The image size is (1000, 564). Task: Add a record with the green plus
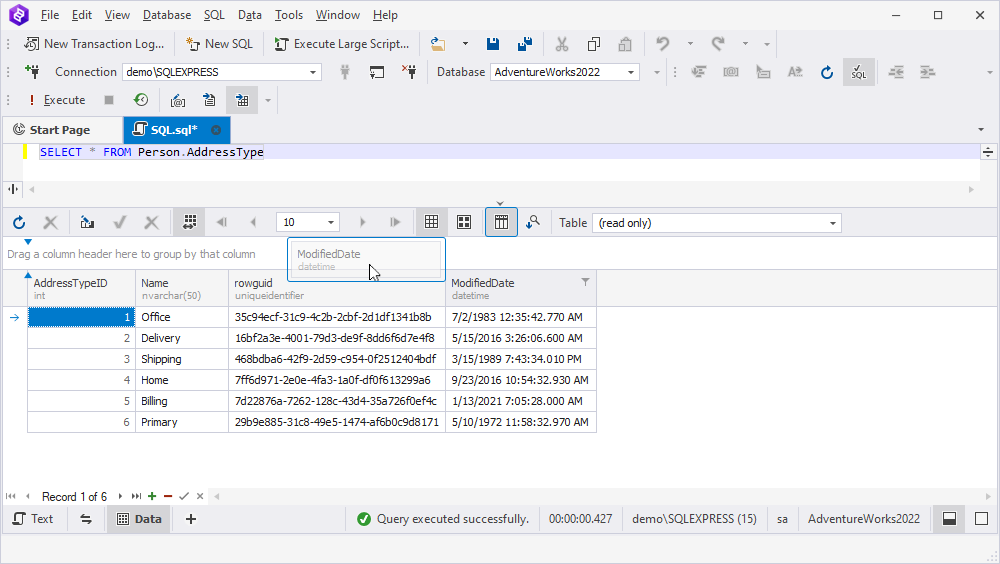pos(152,496)
